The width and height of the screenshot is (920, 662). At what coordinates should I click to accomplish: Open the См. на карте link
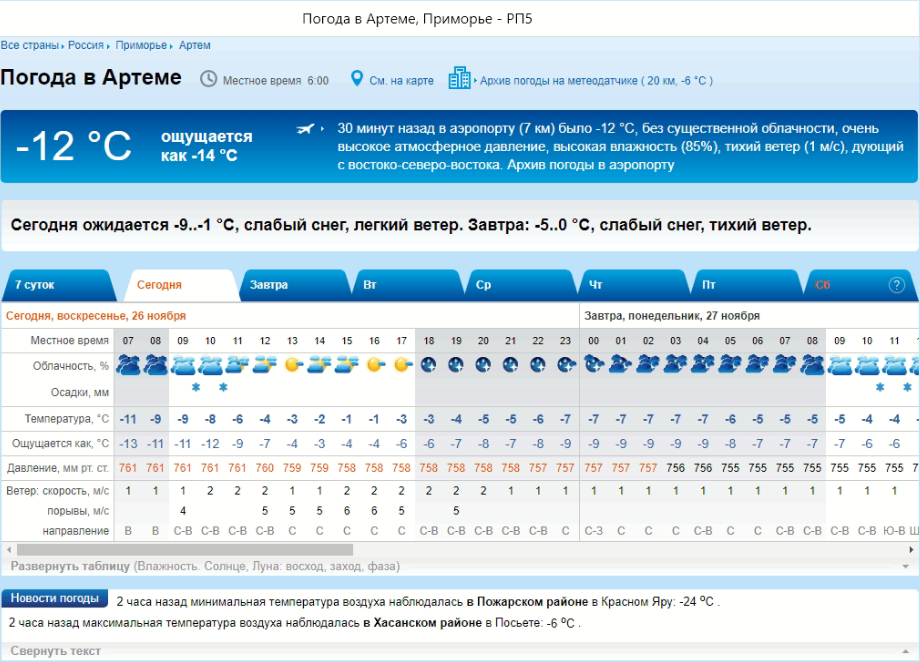click(401, 81)
